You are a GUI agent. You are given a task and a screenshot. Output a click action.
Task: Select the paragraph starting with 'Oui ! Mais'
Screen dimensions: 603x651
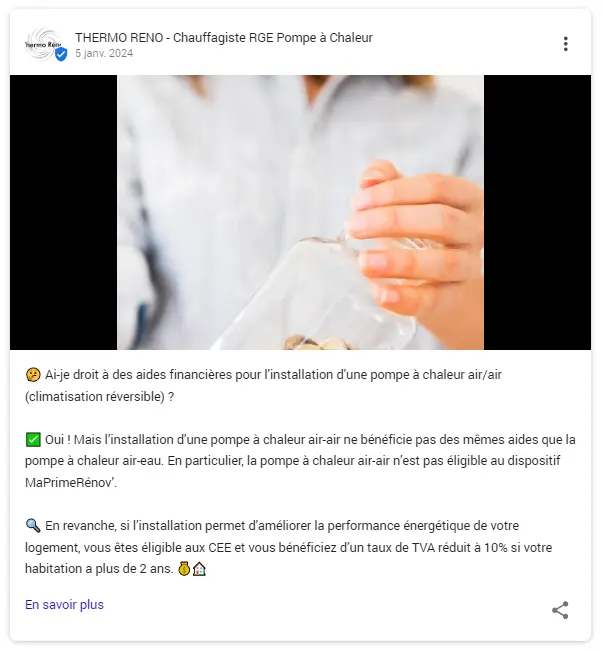300,461
